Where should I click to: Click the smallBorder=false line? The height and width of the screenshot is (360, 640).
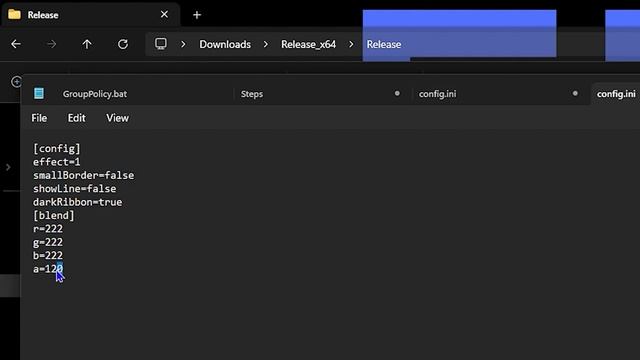(83, 176)
